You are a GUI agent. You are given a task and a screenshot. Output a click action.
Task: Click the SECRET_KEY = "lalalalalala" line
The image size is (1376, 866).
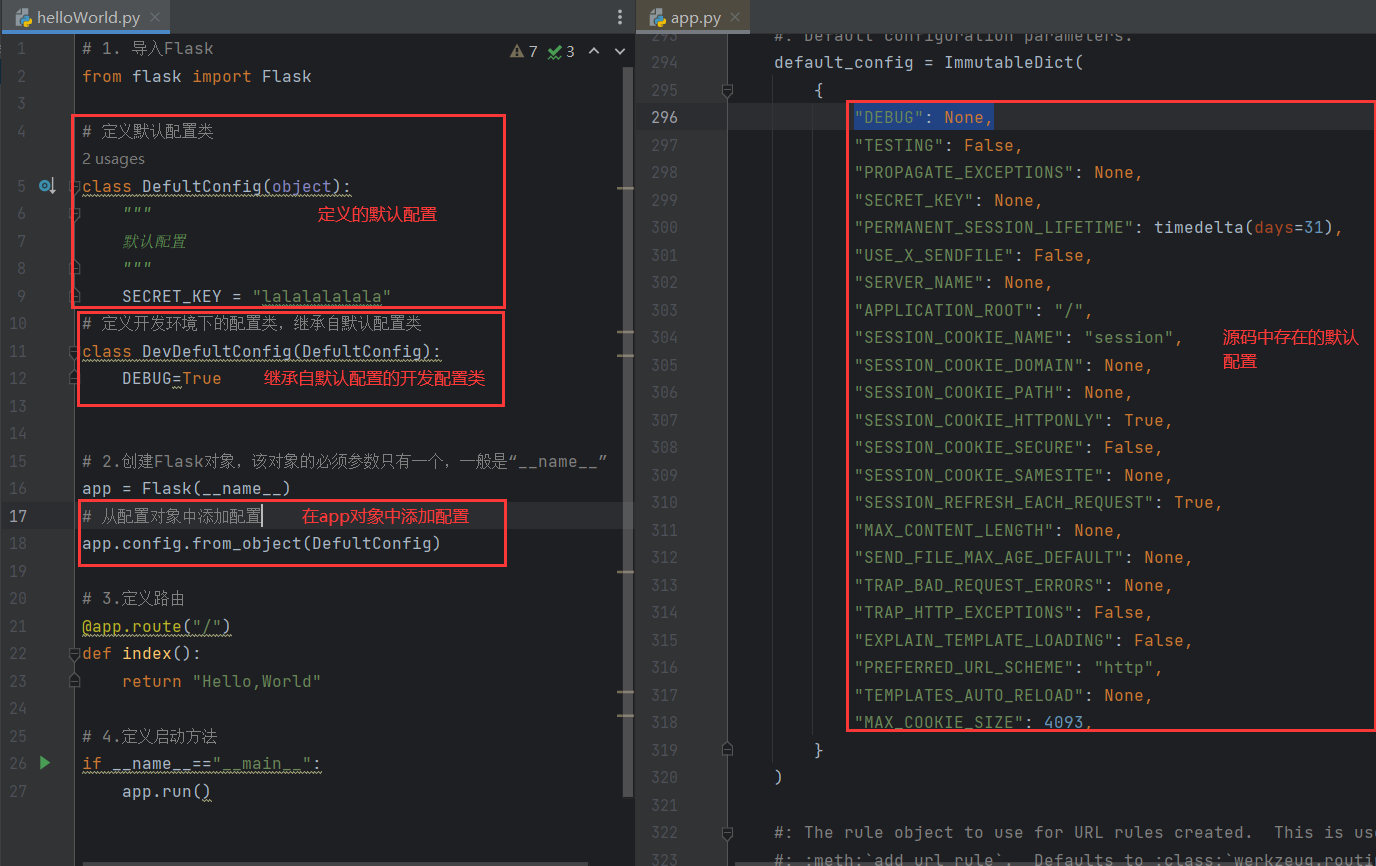click(257, 296)
